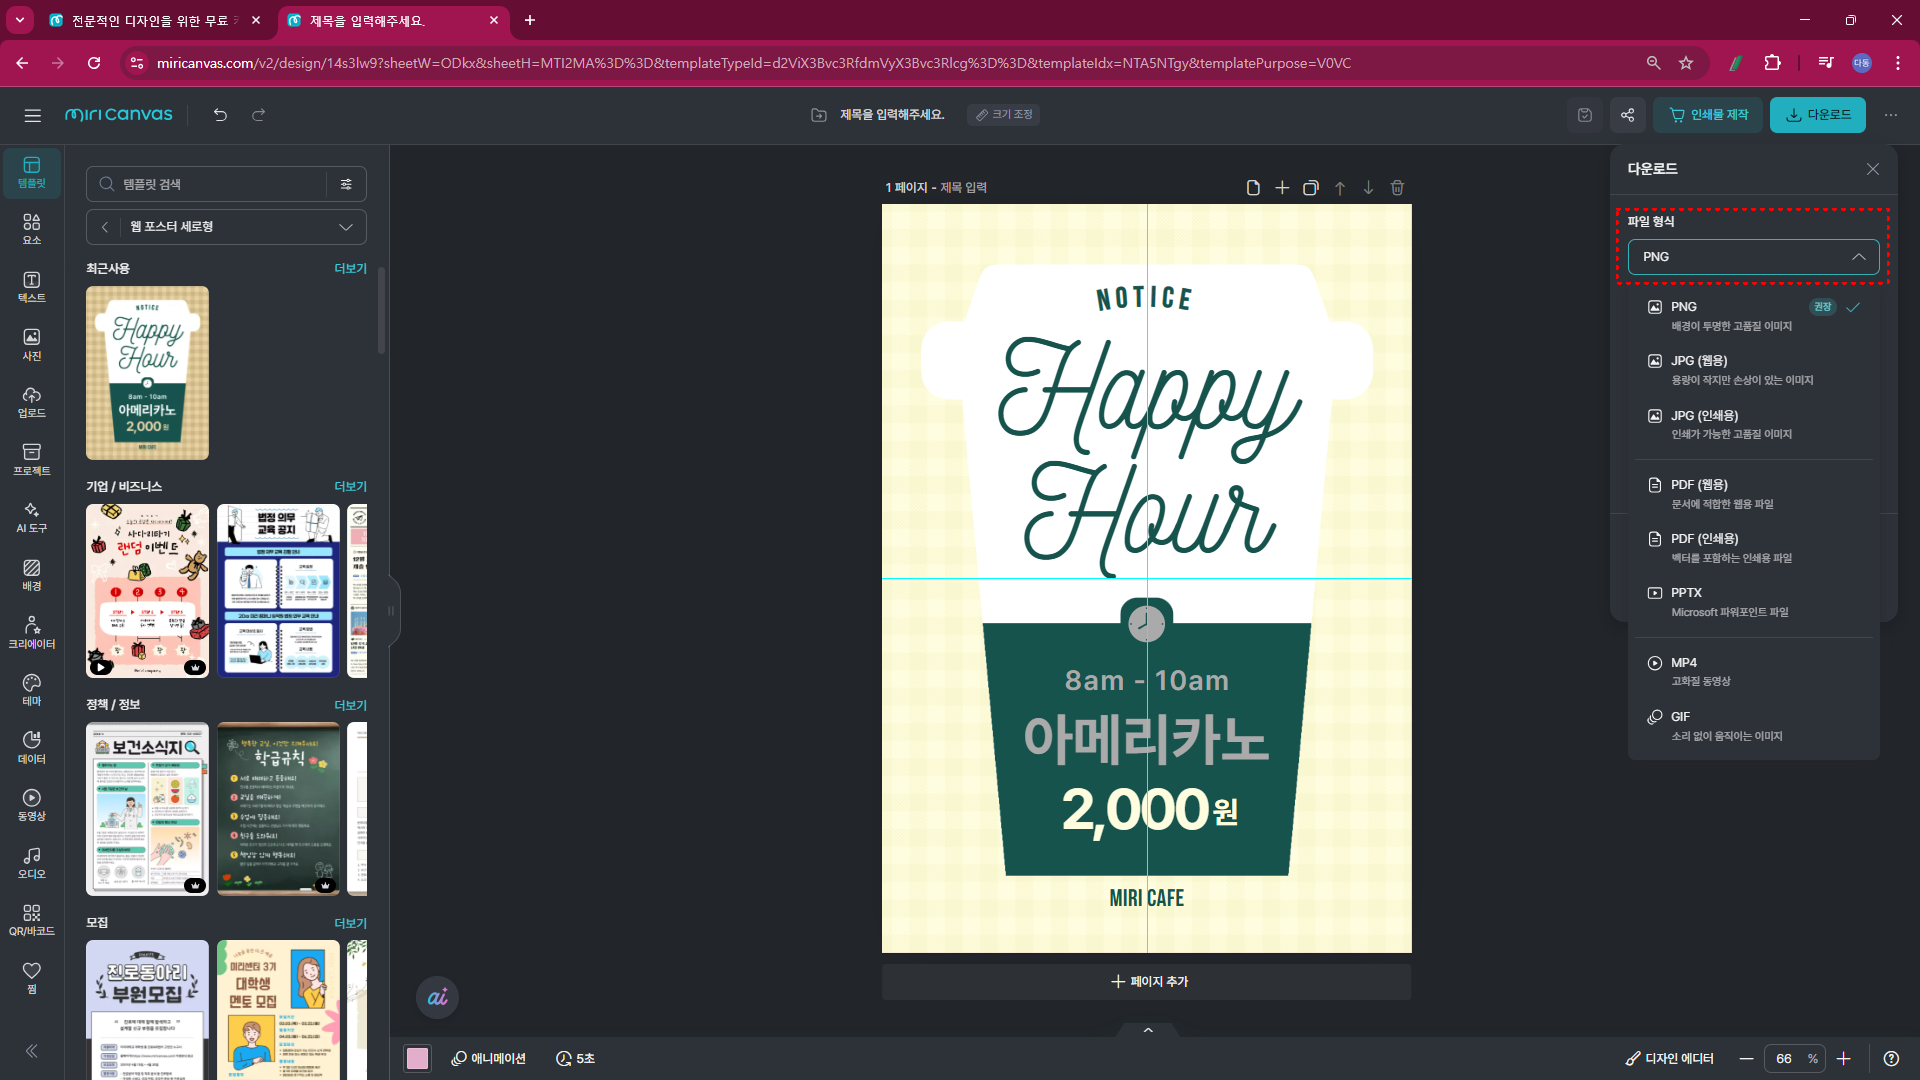Image resolution: width=1920 pixels, height=1080 pixels.
Task: Click the zoom percentage field
Action: [x=1795, y=1058]
